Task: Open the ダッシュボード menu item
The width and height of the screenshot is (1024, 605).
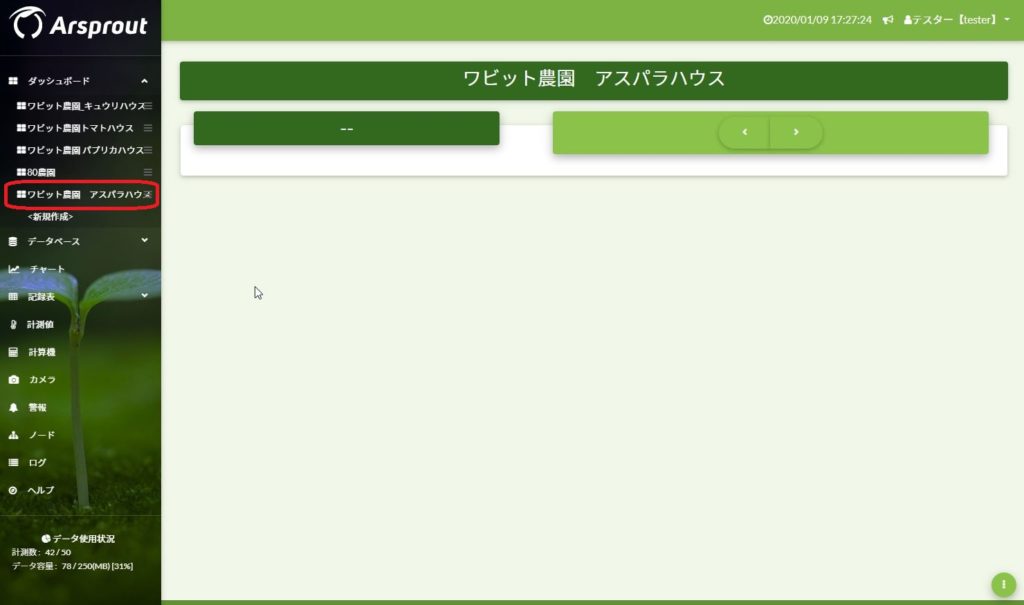Action: [59, 81]
